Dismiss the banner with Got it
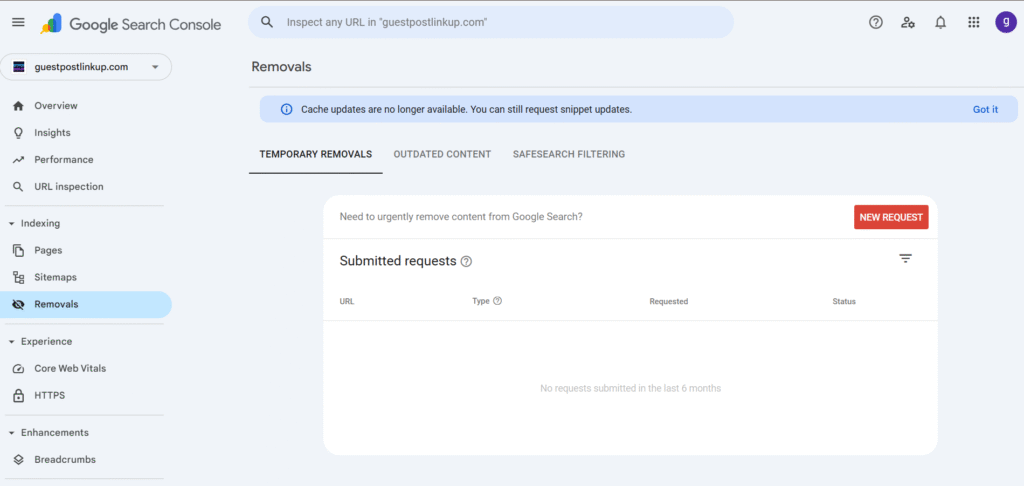The width and height of the screenshot is (1024, 486). [x=985, y=109]
